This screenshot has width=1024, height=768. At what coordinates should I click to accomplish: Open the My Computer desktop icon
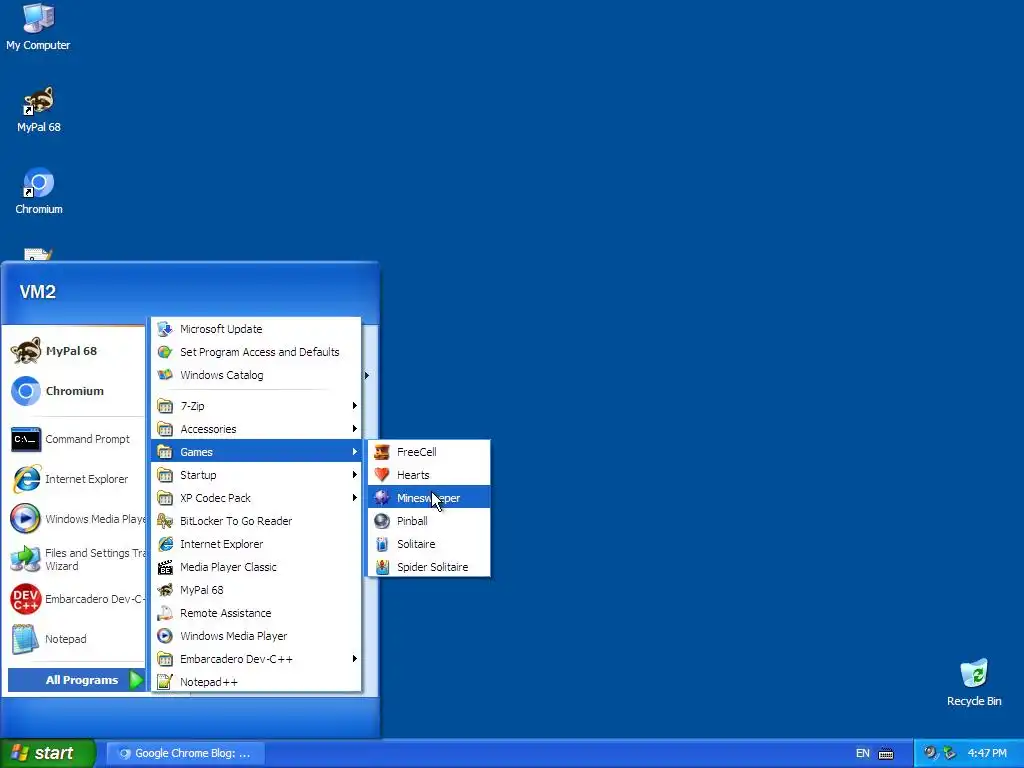(x=38, y=26)
